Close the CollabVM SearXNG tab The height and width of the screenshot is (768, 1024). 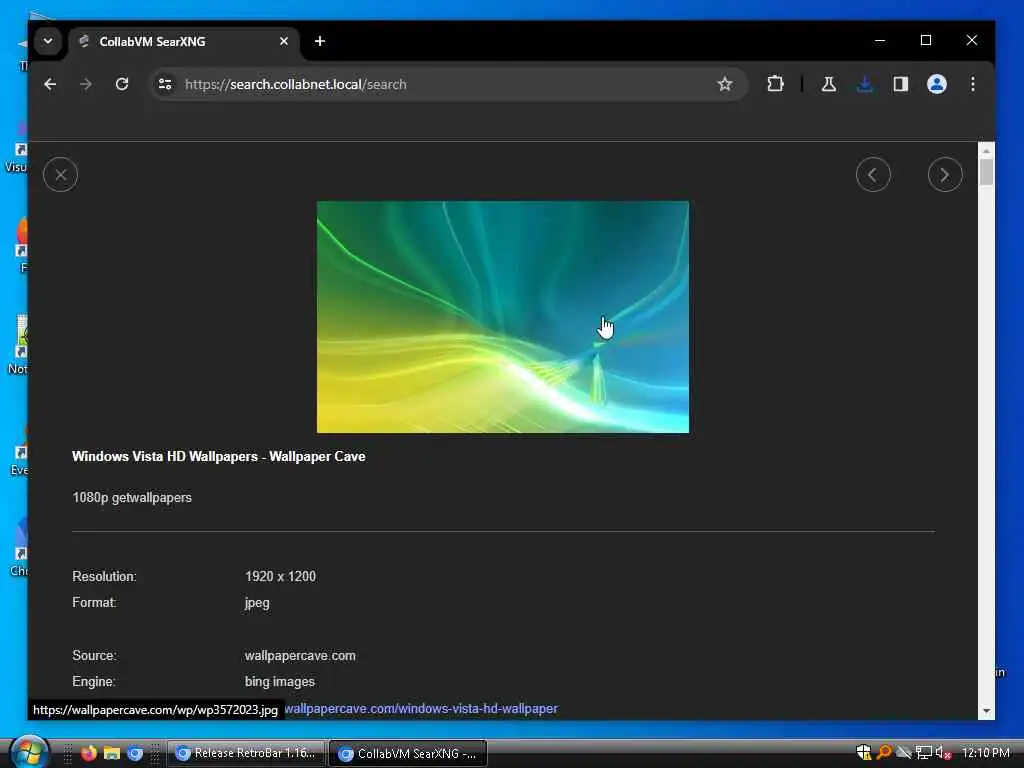tap(283, 41)
